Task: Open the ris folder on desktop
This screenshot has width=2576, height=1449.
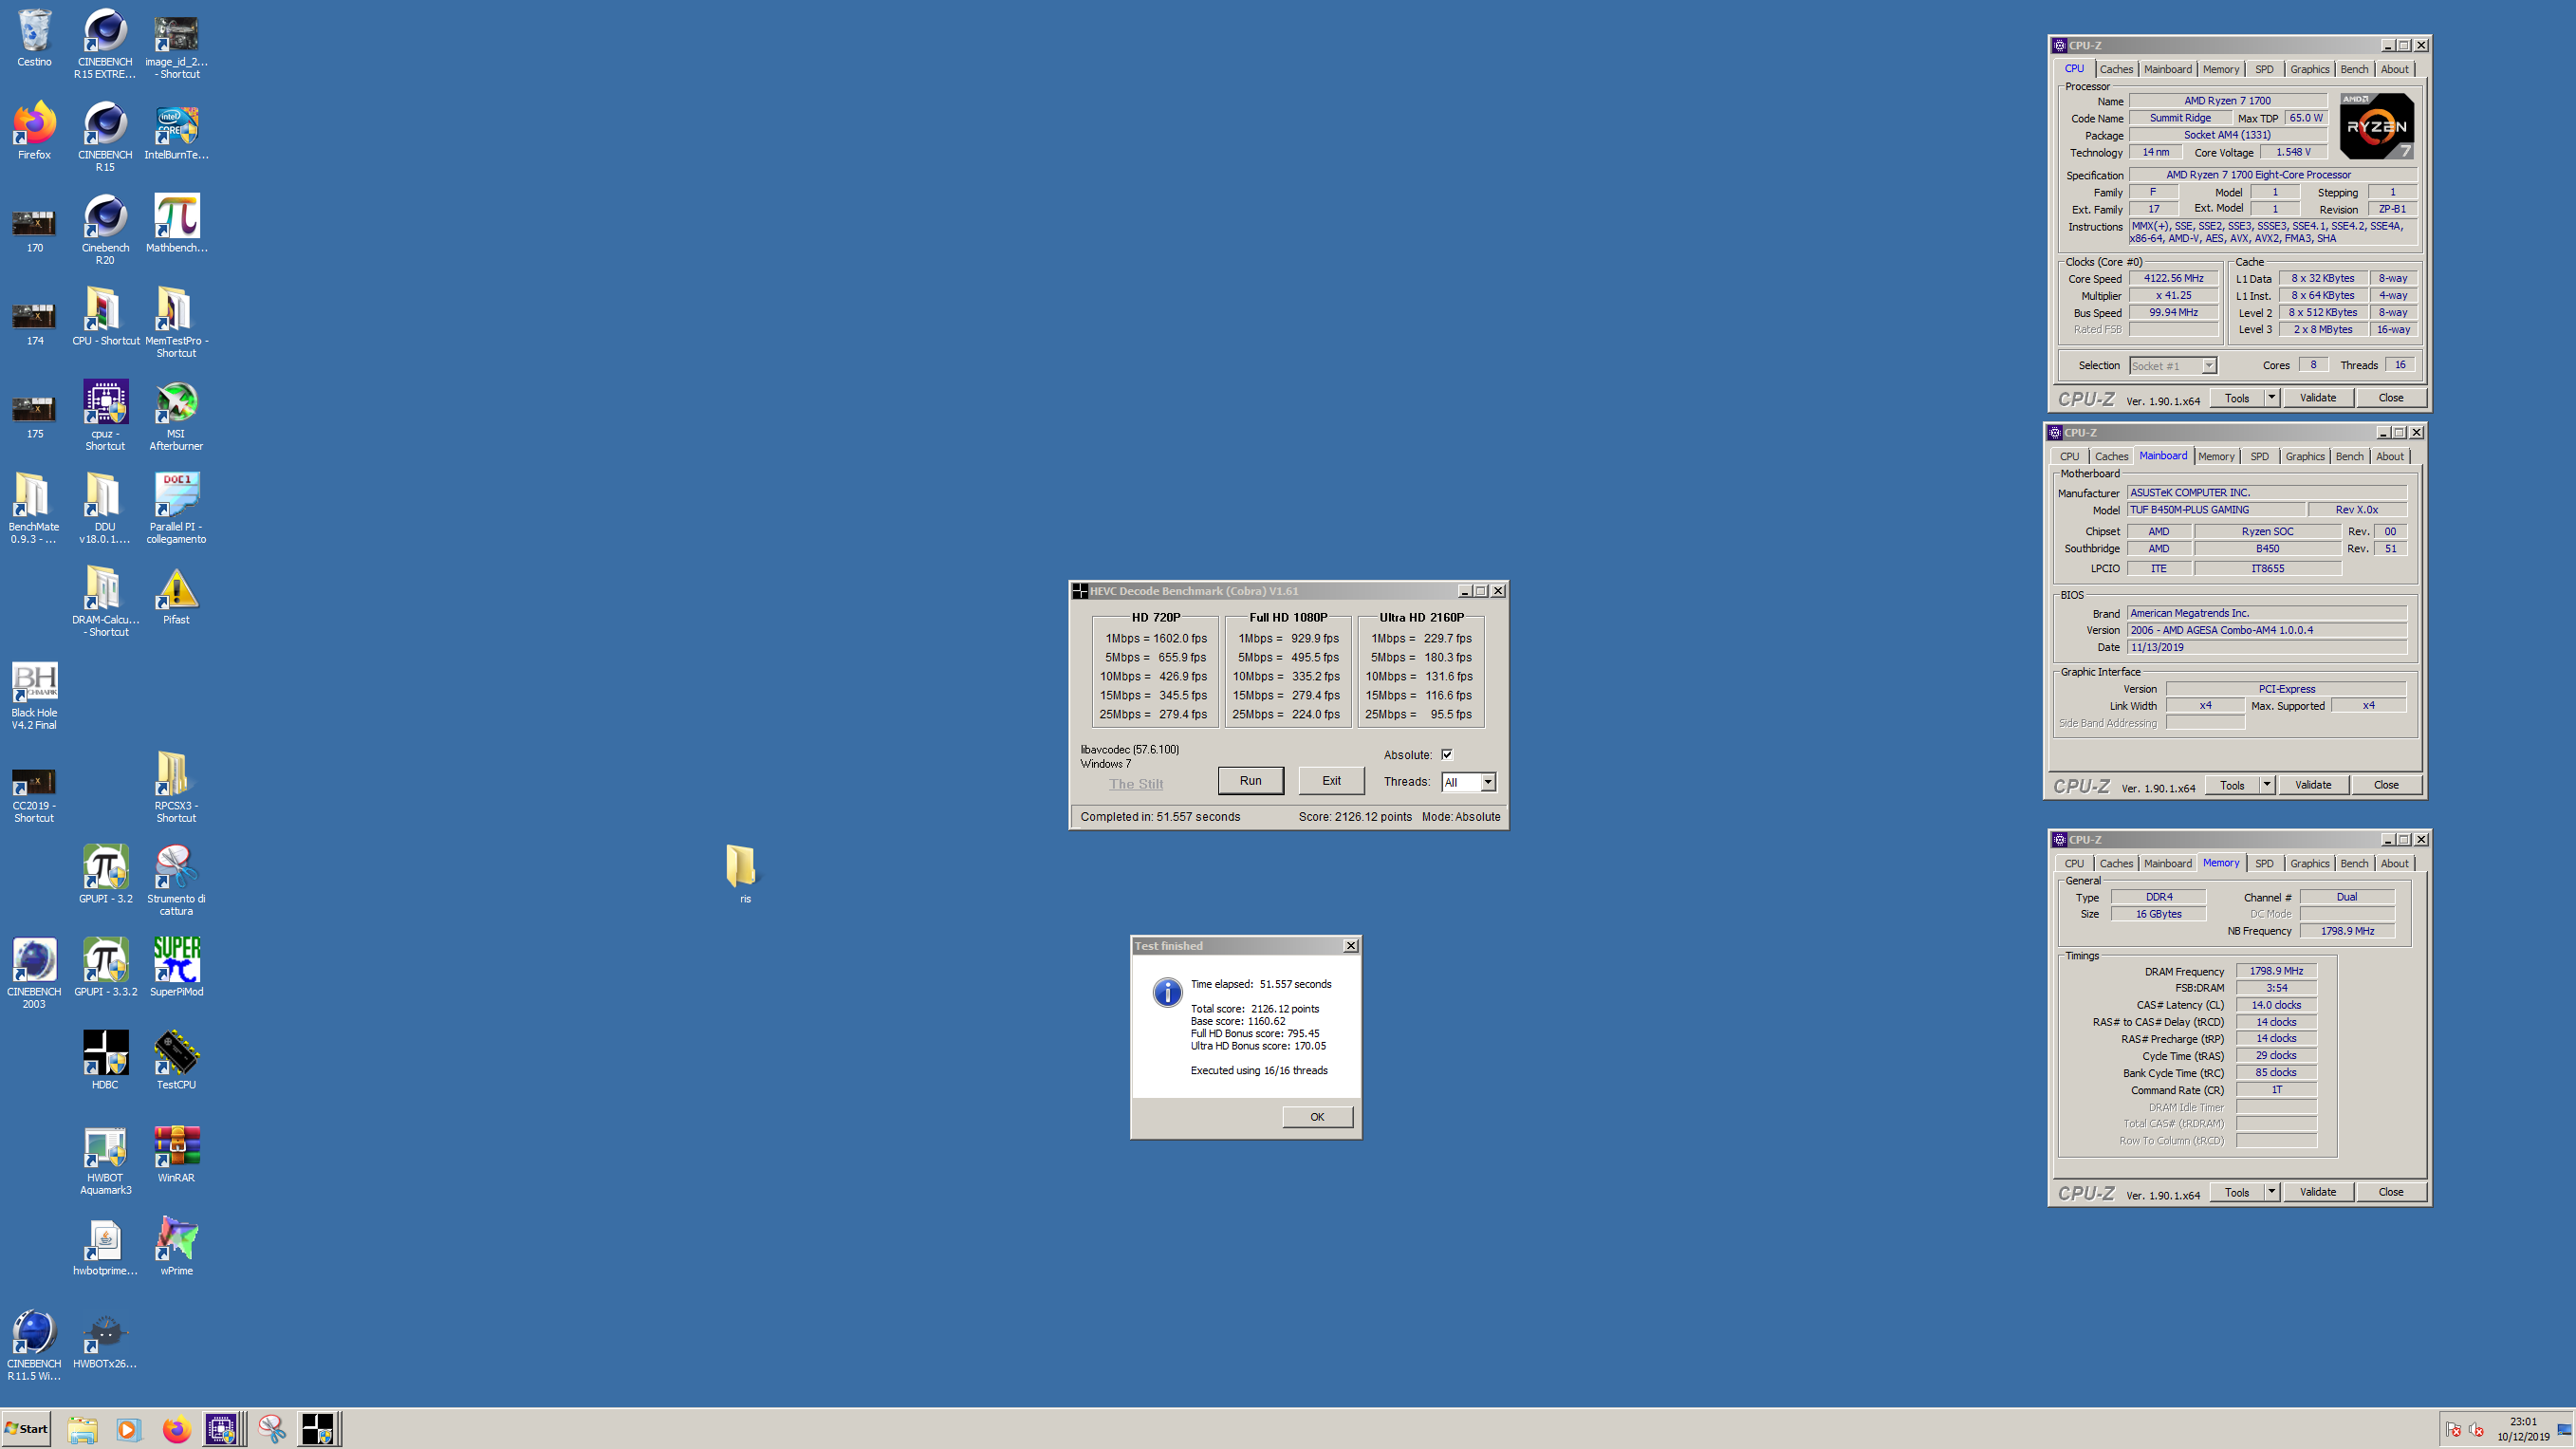Action: (x=743, y=875)
